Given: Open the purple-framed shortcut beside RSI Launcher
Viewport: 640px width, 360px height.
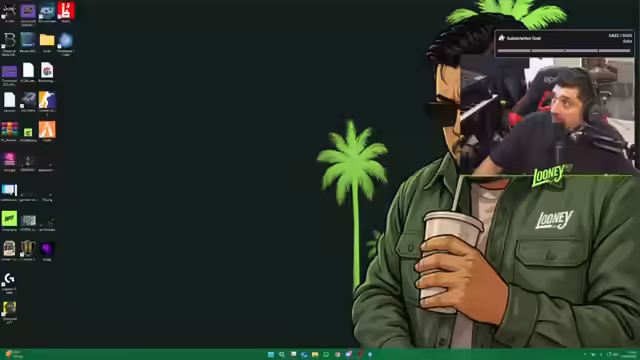Looking at the screenshot, I should coord(28,11).
